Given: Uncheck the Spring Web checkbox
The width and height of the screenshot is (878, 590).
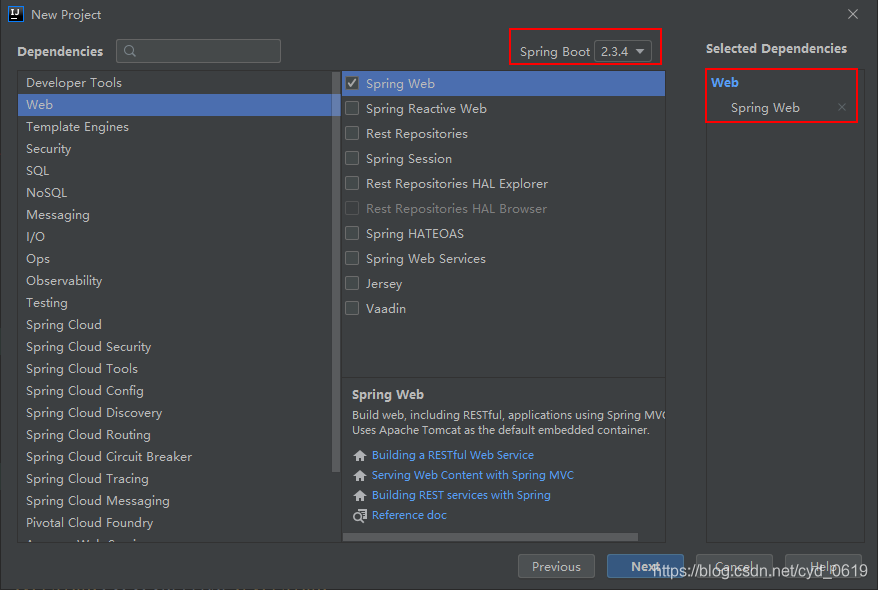Looking at the screenshot, I should (352, 83).
